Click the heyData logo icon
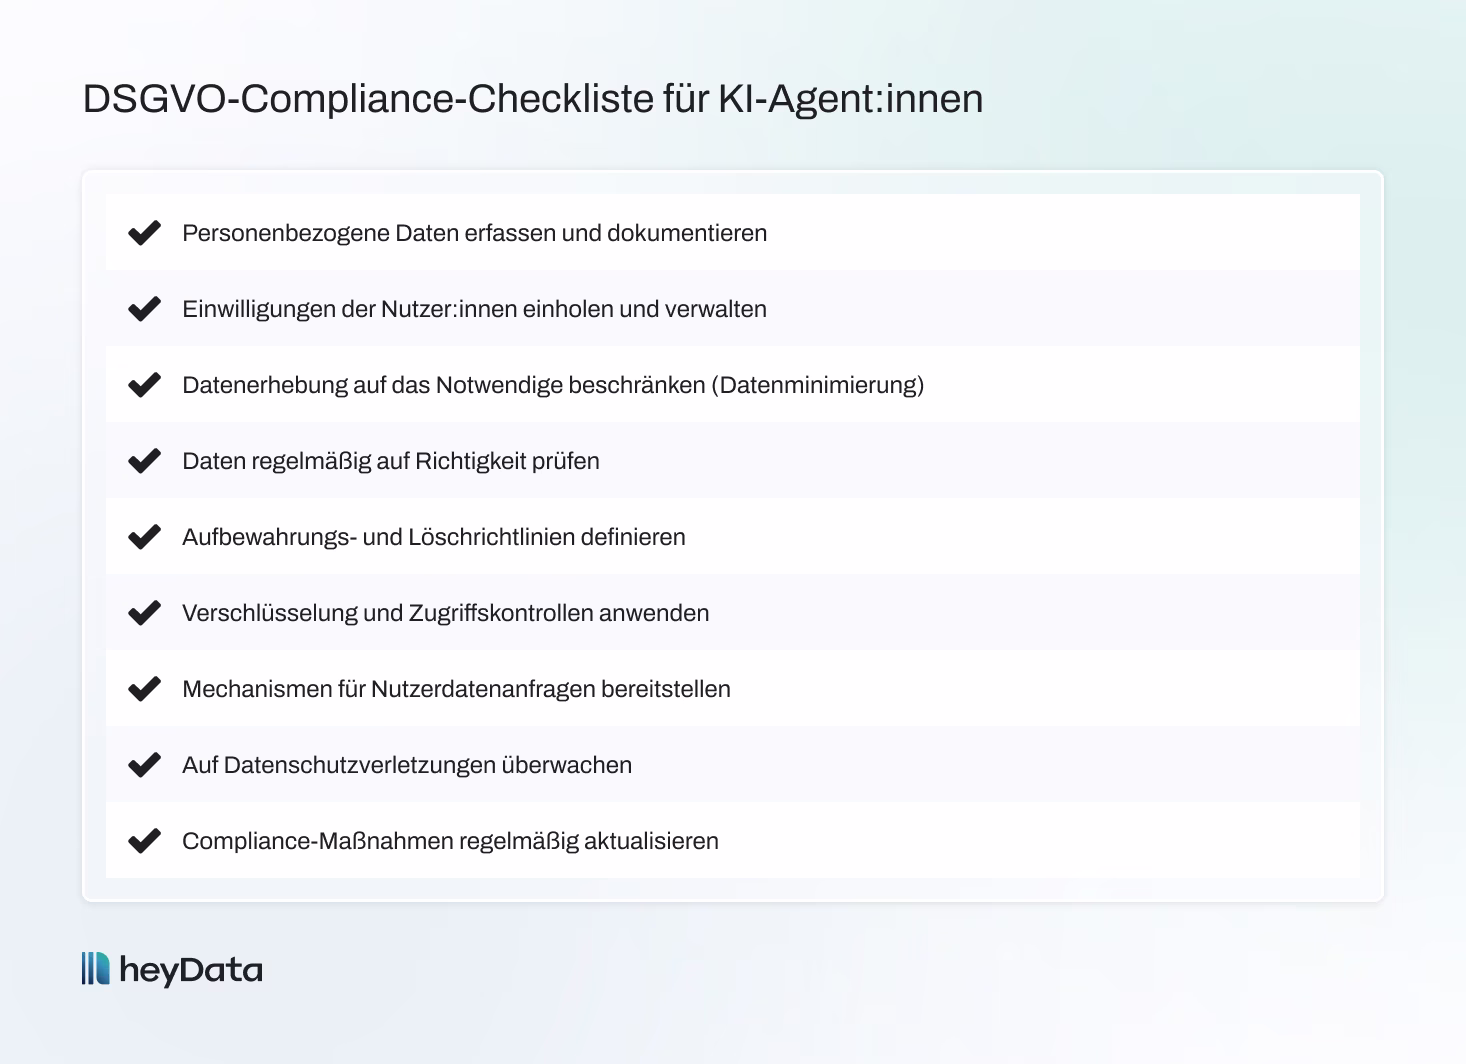 point(96,969)
